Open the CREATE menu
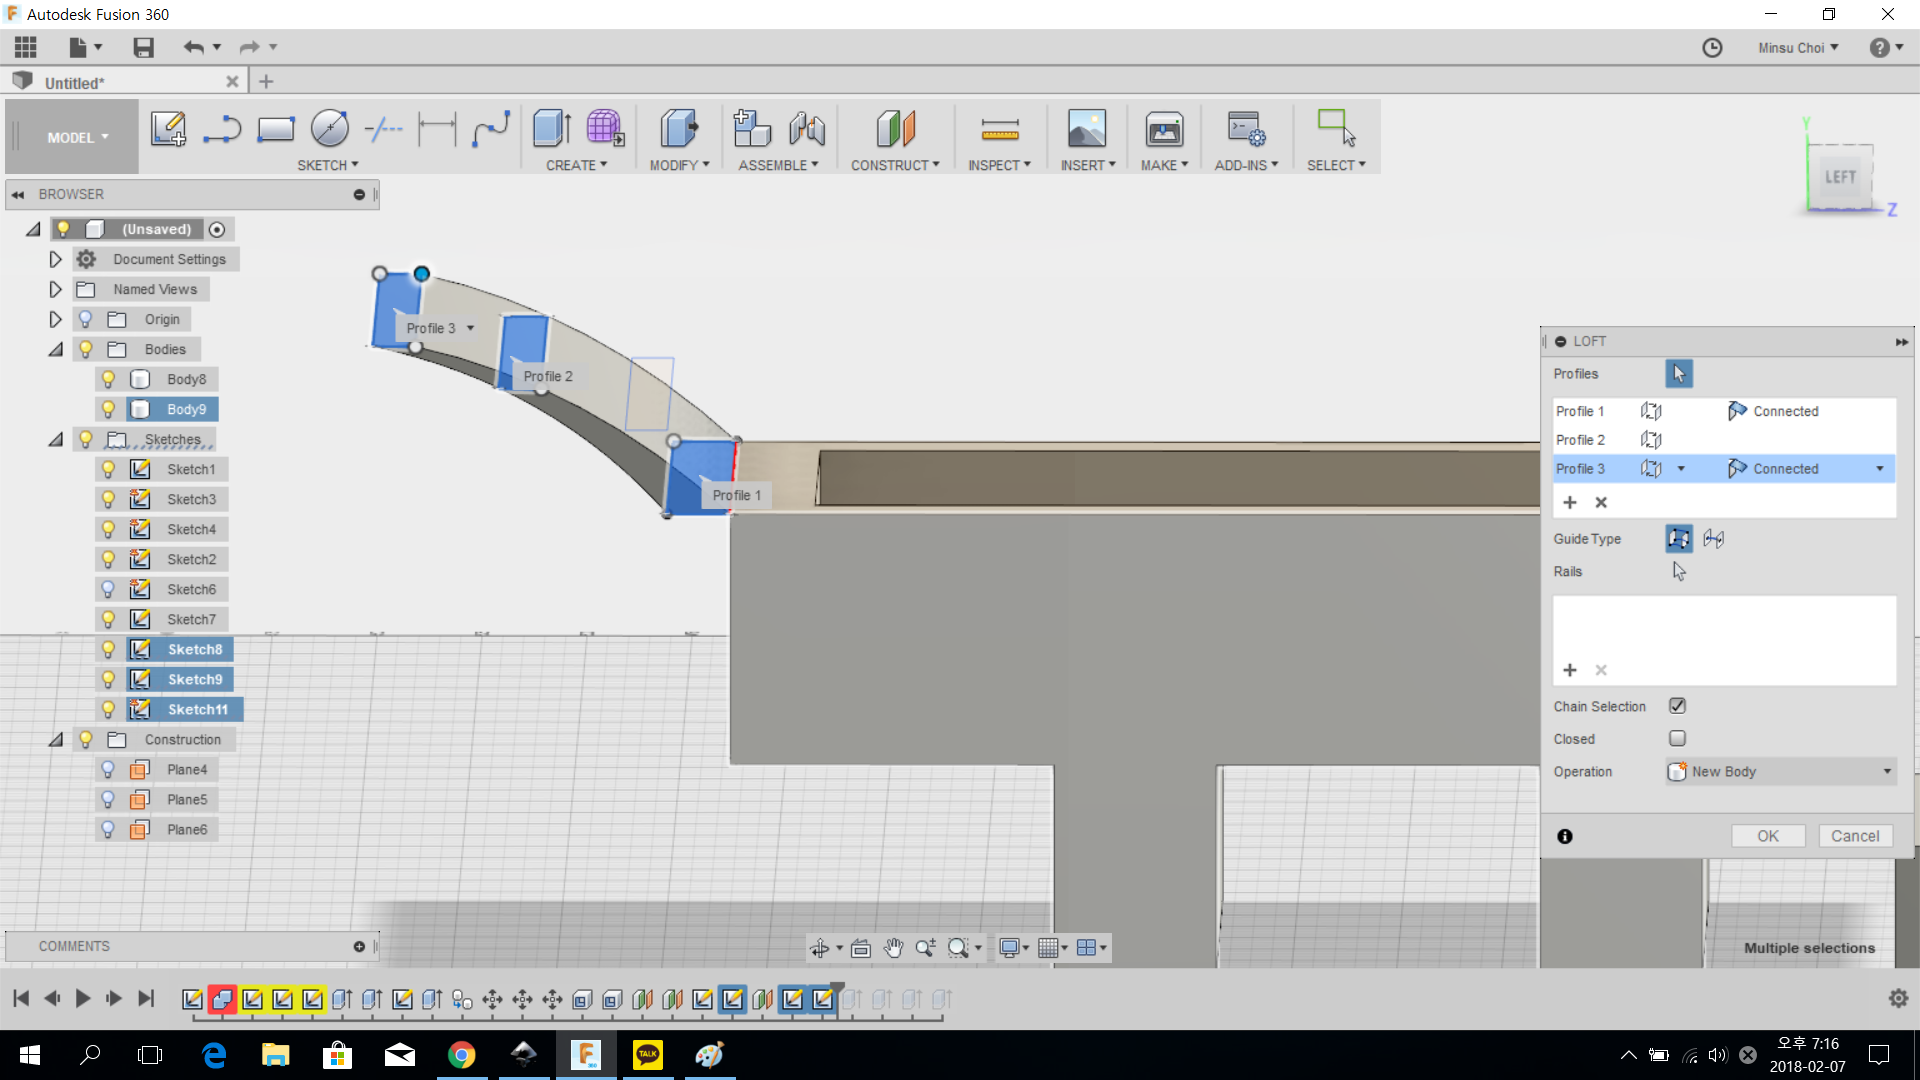This screenshot has width=1920, height=1080. 576,165
